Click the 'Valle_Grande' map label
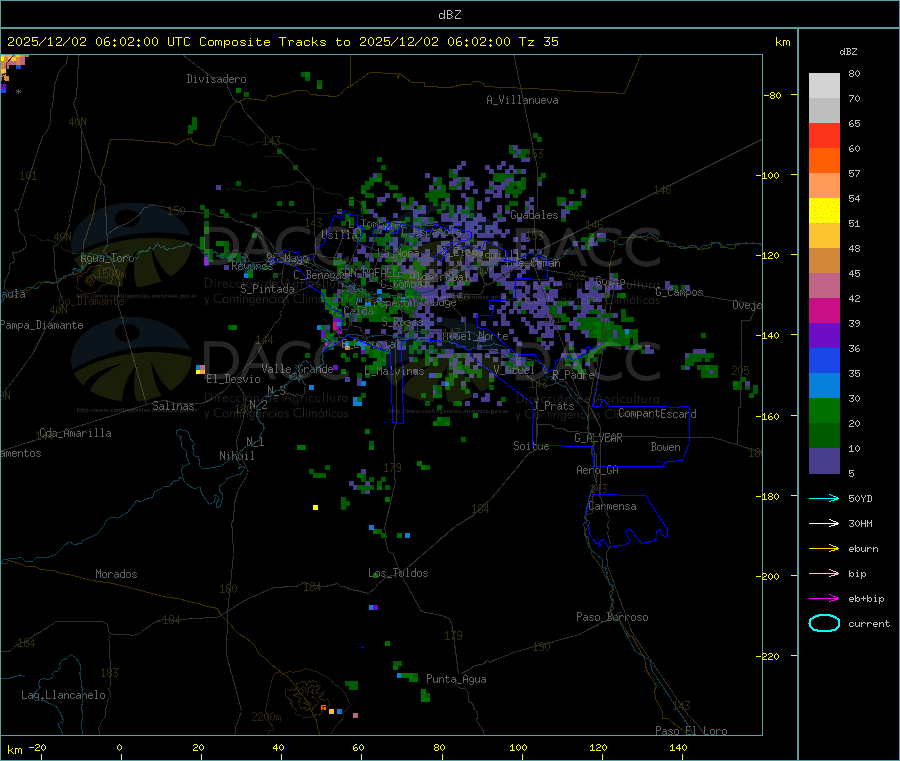This screenshot has width=900, height=761. tap(297, 369)
